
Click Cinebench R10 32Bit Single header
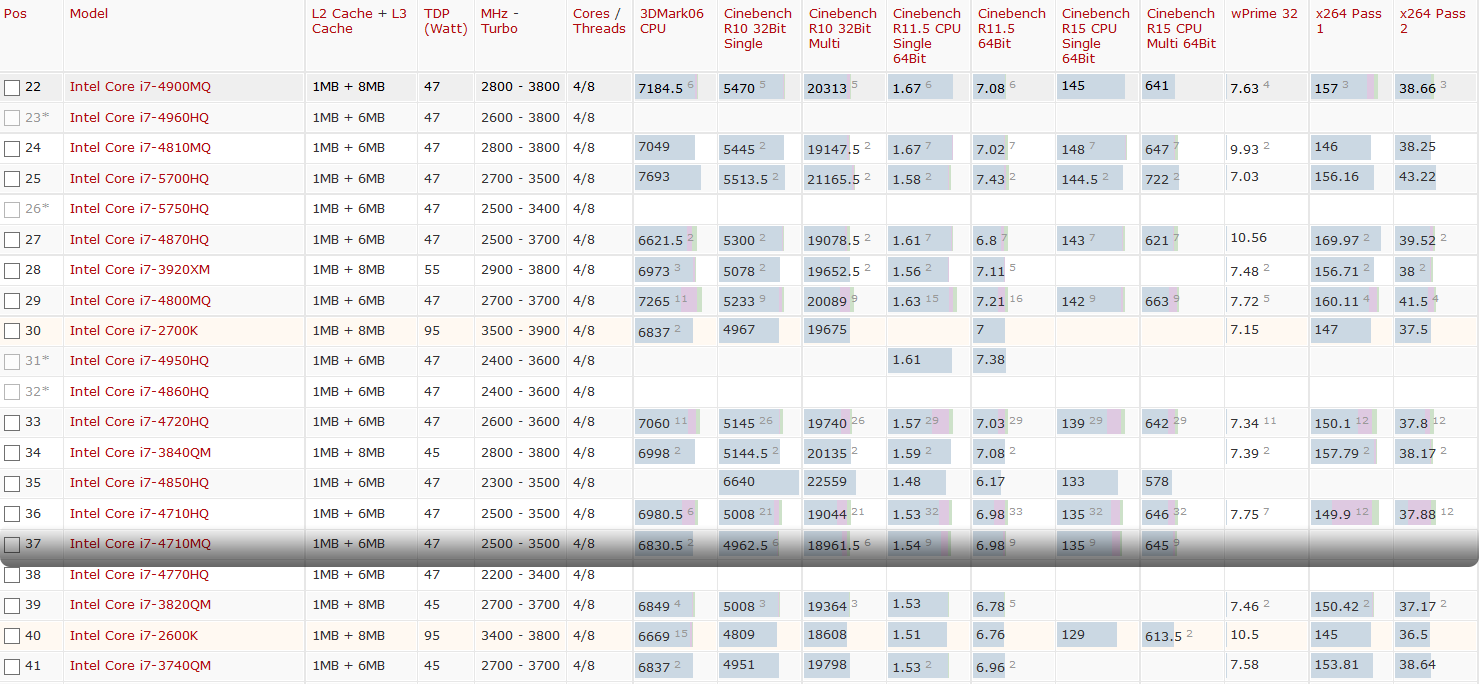point(758,29)
